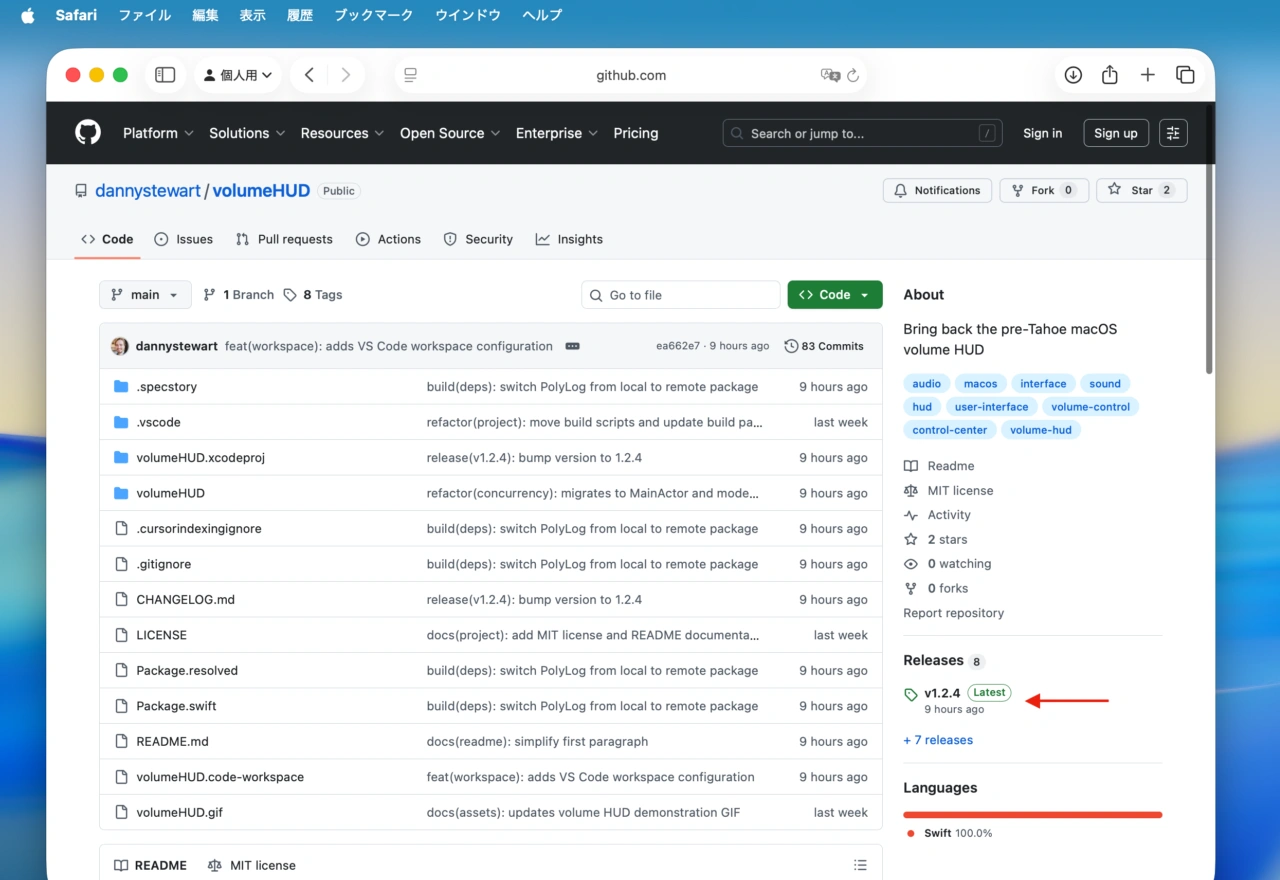Viewport: 1280px width, 880px height.
Task: Toggle Notifications for this repository
Action: click(937, 190)
